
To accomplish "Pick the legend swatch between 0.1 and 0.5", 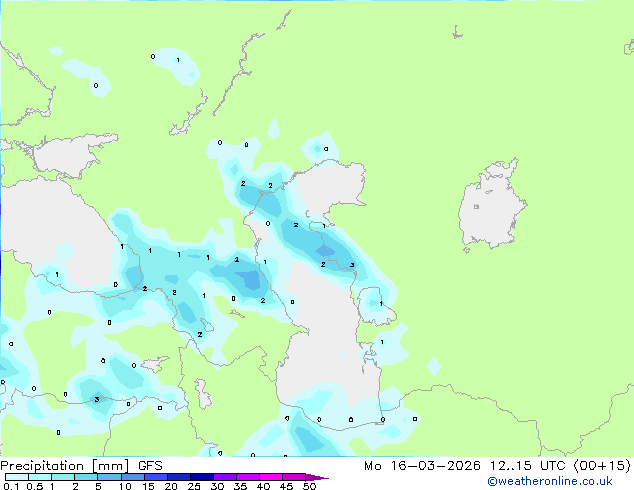I will coord(17,477).
